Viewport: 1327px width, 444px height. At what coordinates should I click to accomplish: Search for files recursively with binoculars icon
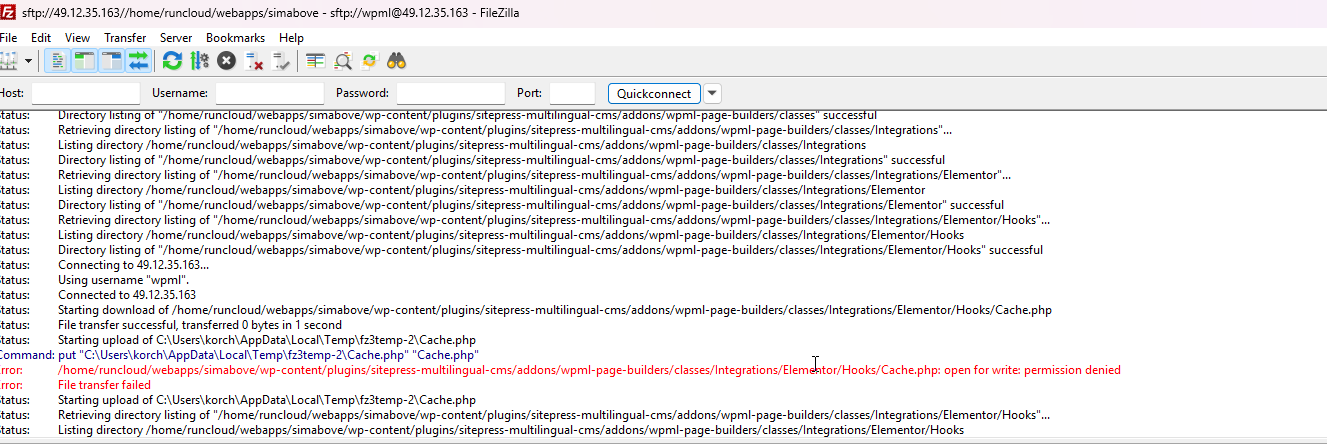pos(397,61)
